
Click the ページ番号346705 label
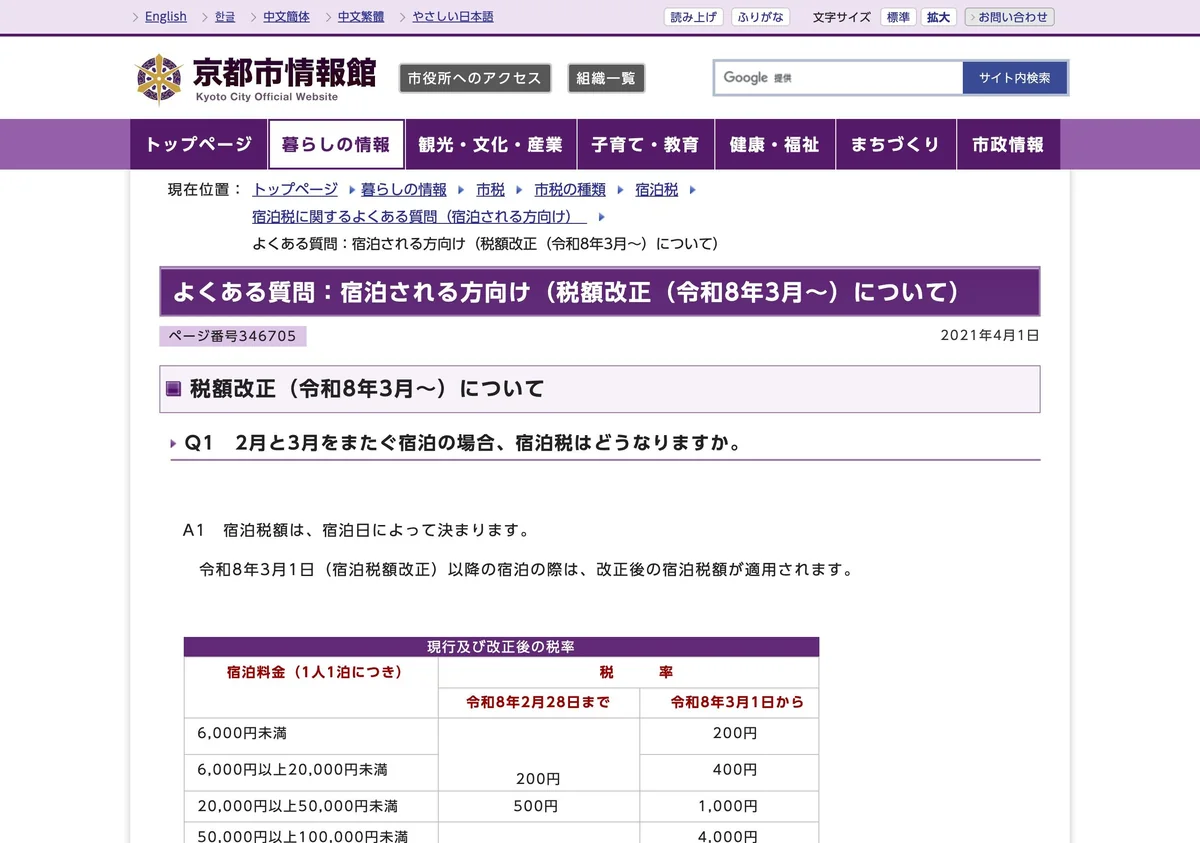232,336
